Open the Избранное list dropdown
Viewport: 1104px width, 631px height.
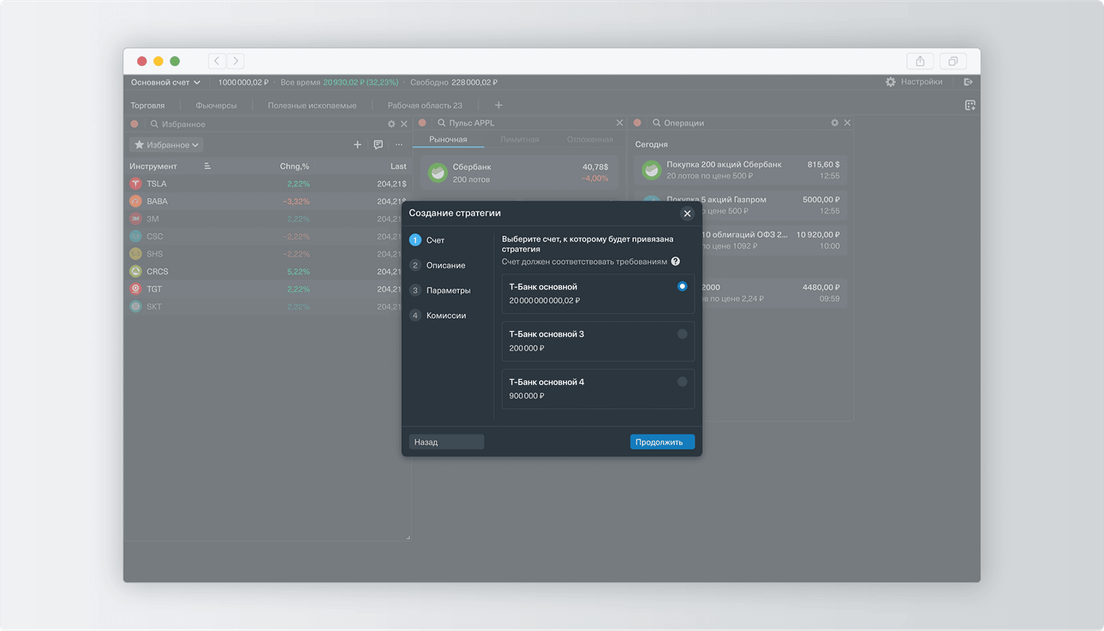(x=167, y=145)
